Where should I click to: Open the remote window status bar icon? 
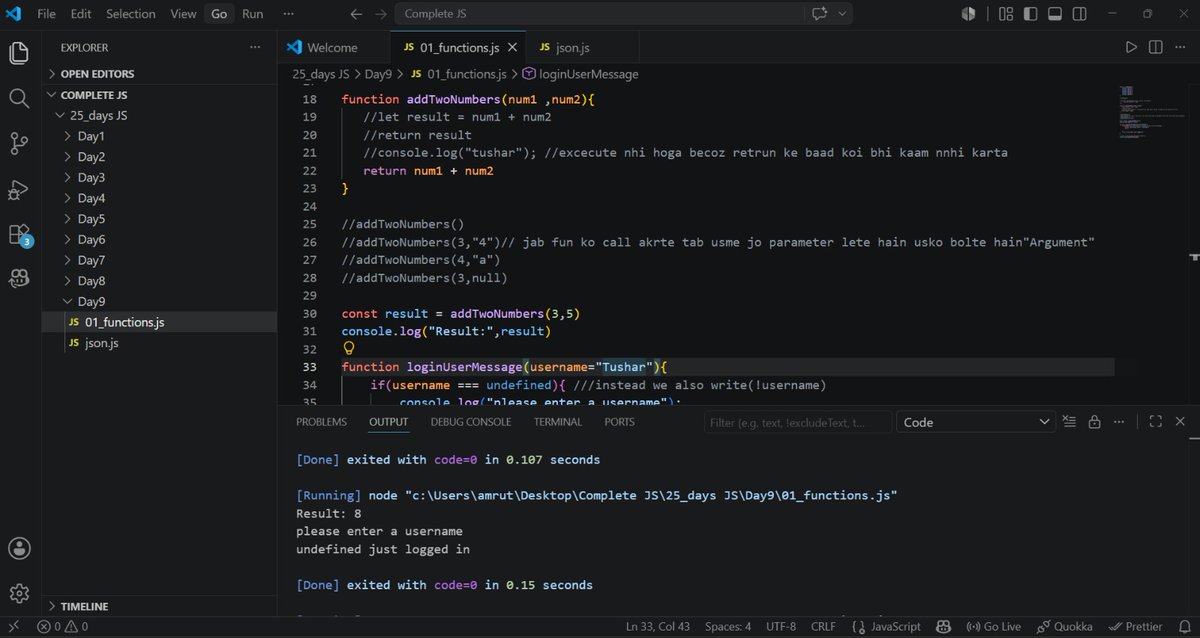pyautogui.click(x=14, y=627)
